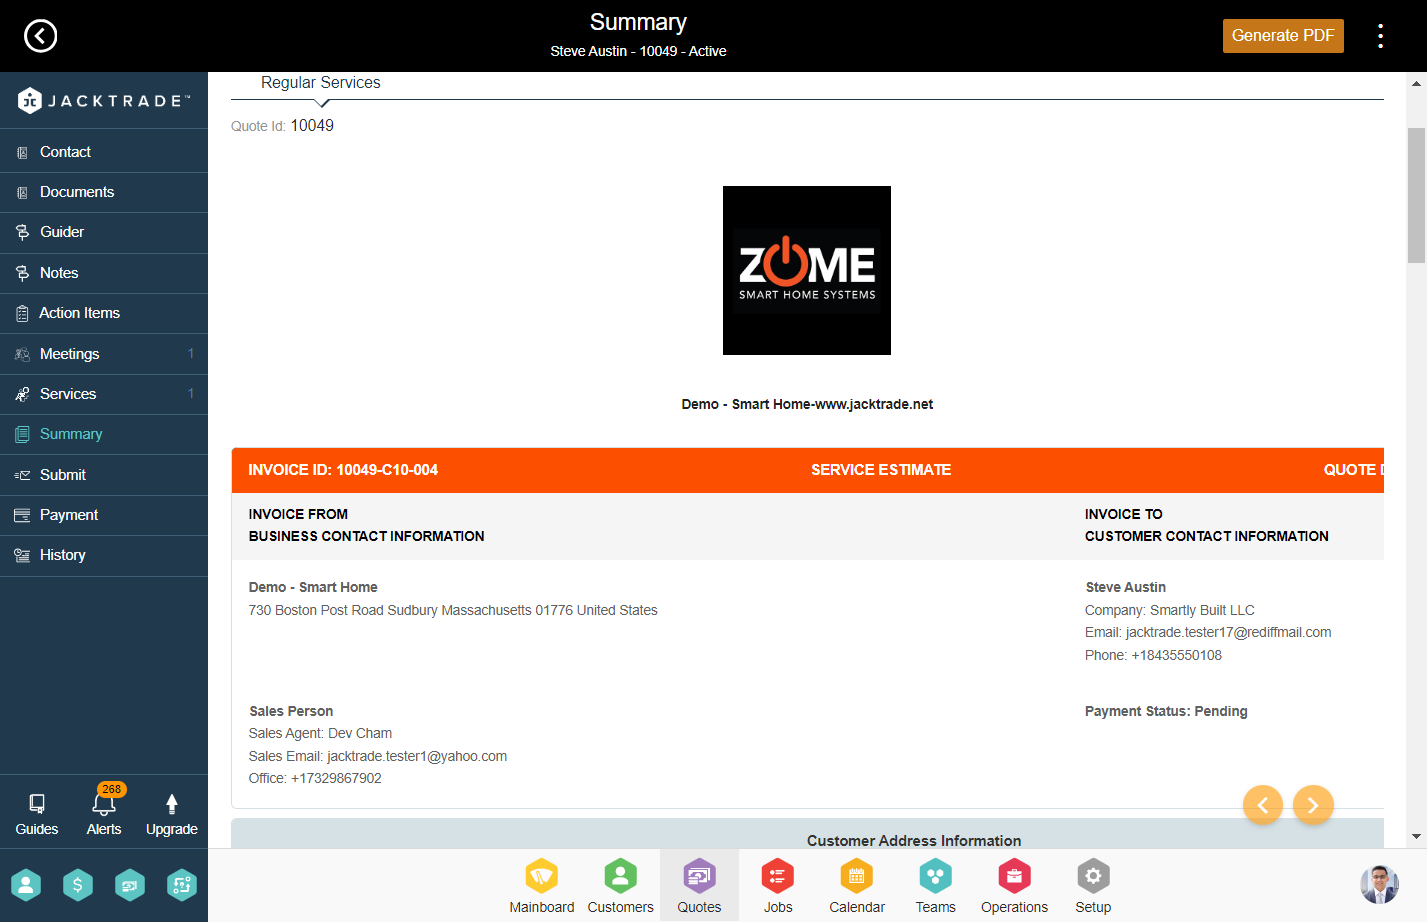Open Services in the sidebar
Viewport: 1427px width, 922px height.
click(x=104, y=394)
